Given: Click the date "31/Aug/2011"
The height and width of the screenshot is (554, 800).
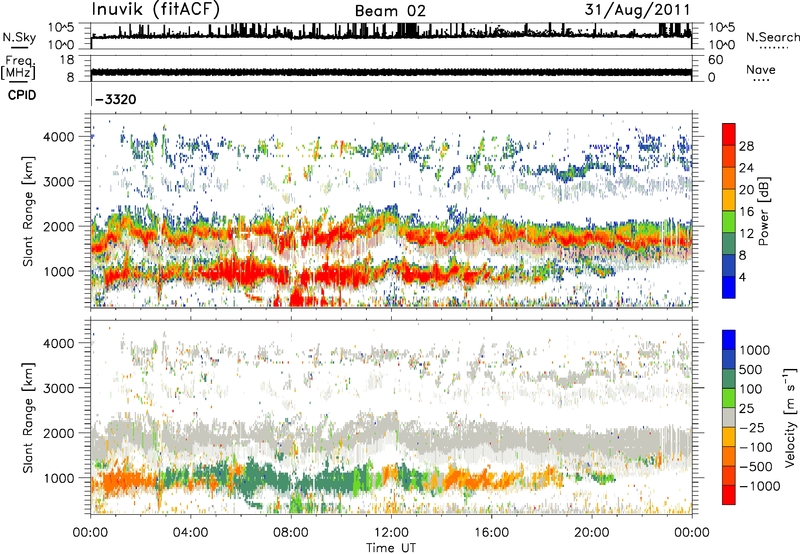Looking at the screenshot, I should click(x=637, y=9).
